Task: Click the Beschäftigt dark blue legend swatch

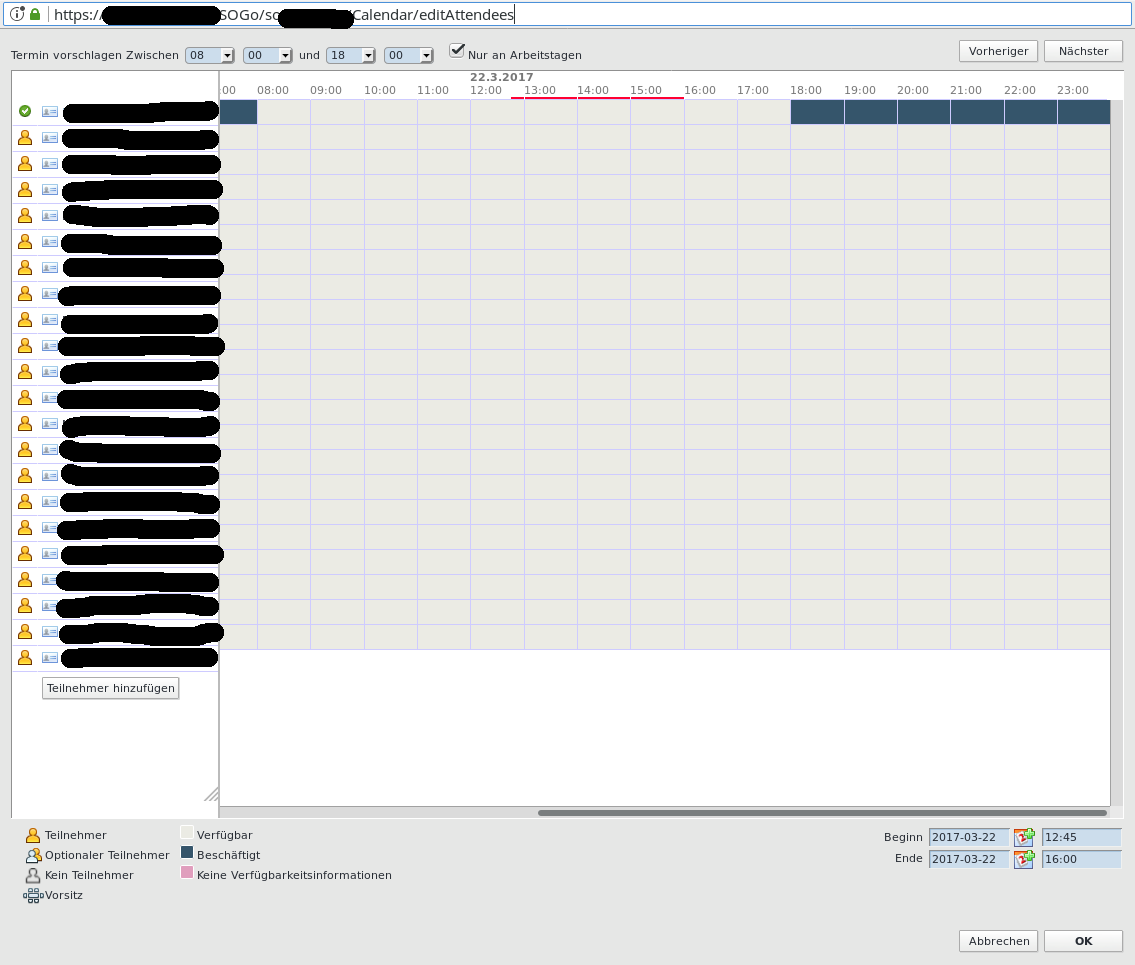Action: (187, 853)
